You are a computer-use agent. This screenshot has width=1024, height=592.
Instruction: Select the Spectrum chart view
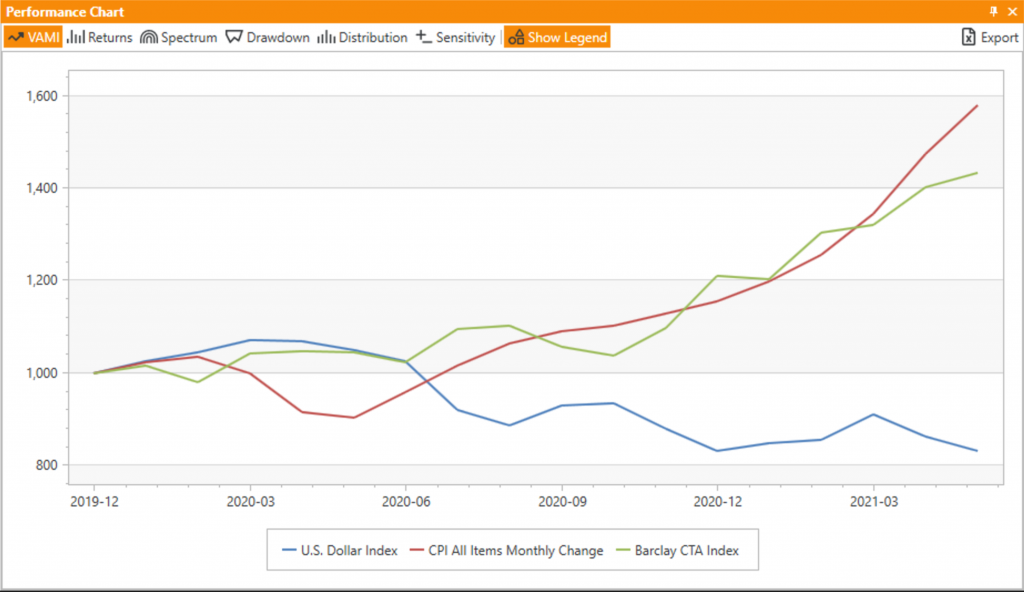point(178,37)
